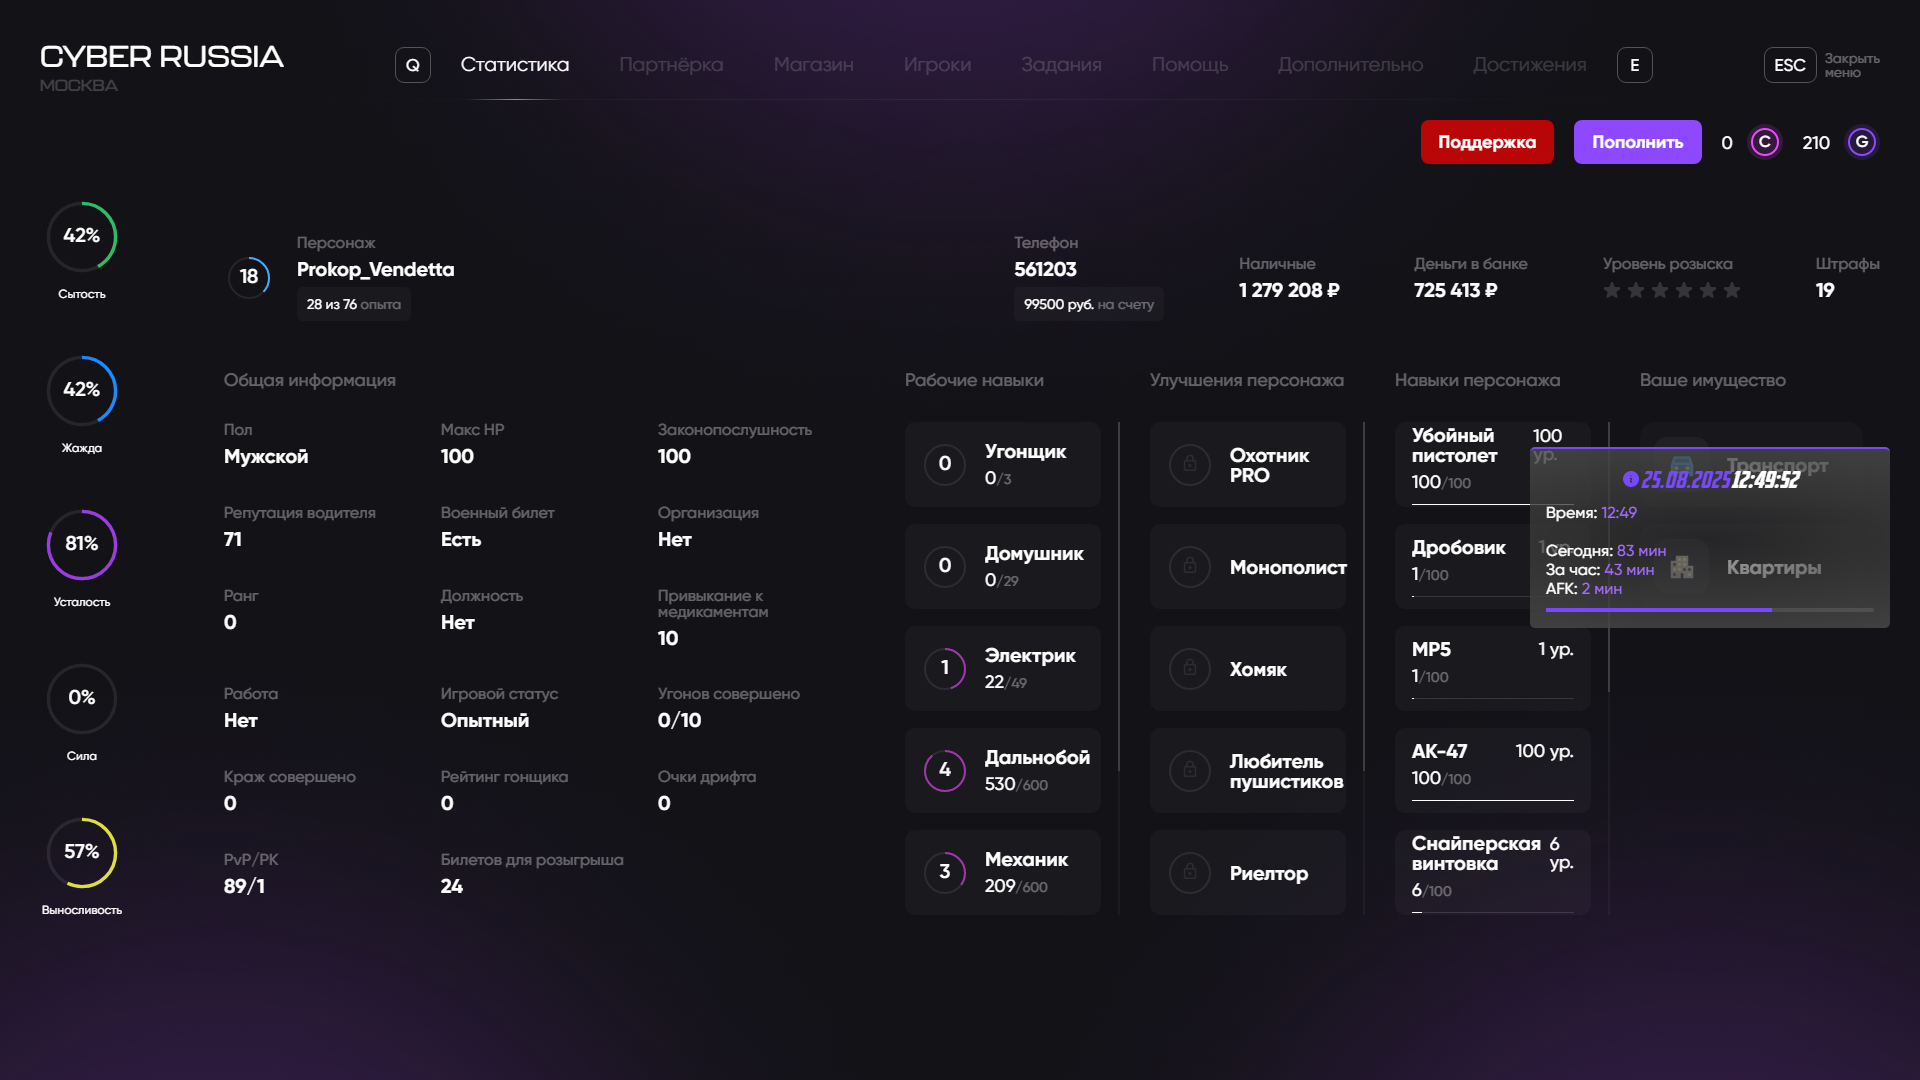
Task: Click the lock icon beside Любитель пушистиков
Action: coord(1190,771)
